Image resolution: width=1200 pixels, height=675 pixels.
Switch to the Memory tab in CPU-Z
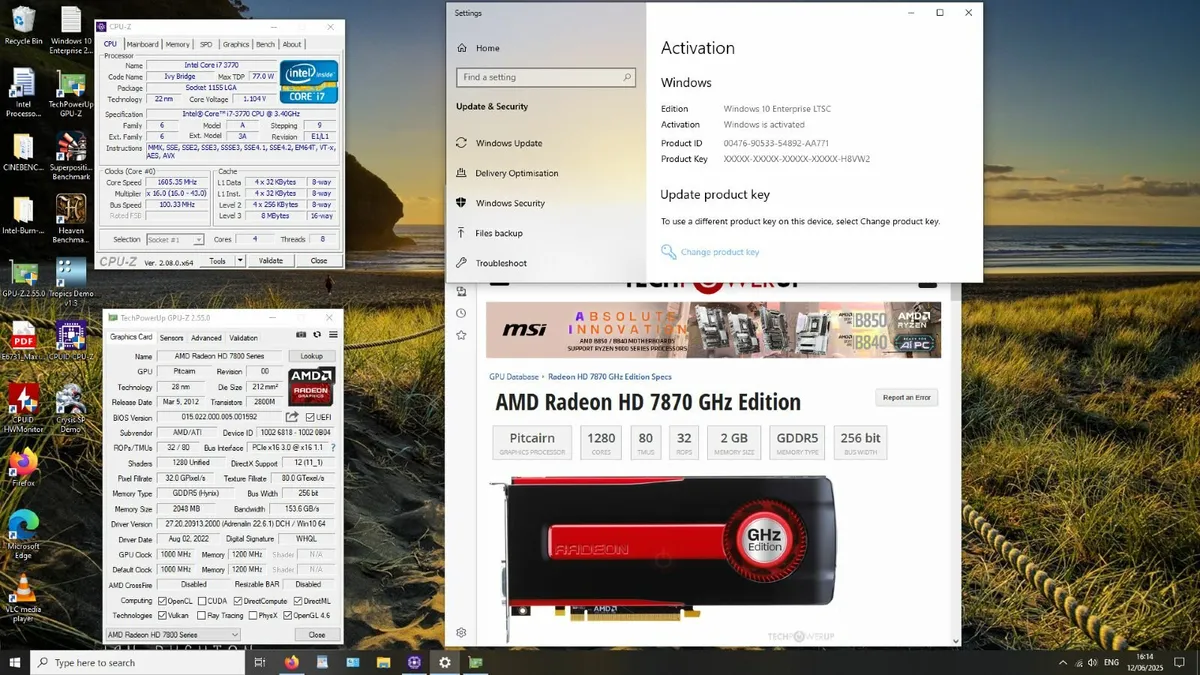tap(178, 44)
